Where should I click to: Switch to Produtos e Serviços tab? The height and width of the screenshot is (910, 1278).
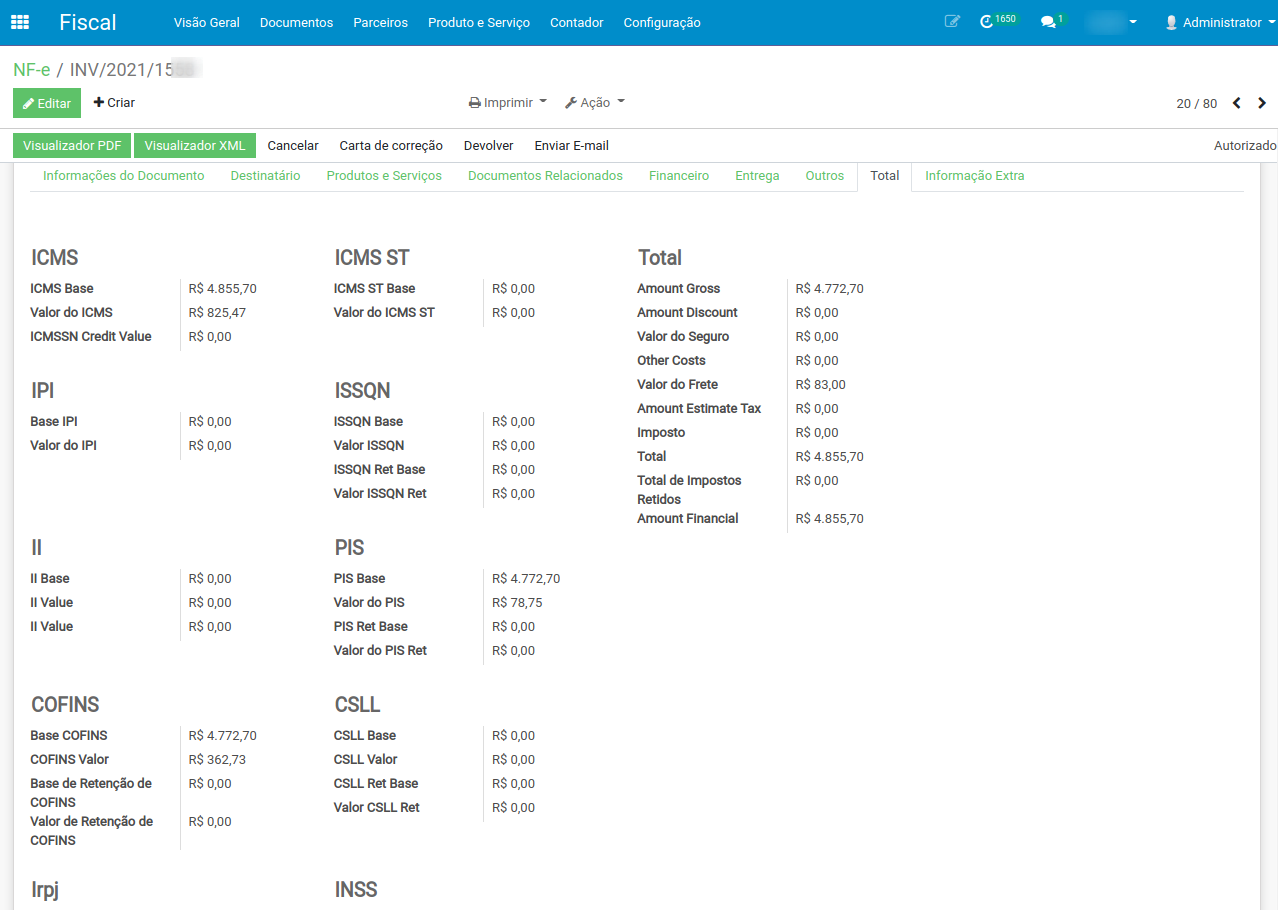click(x=384, y=176)
